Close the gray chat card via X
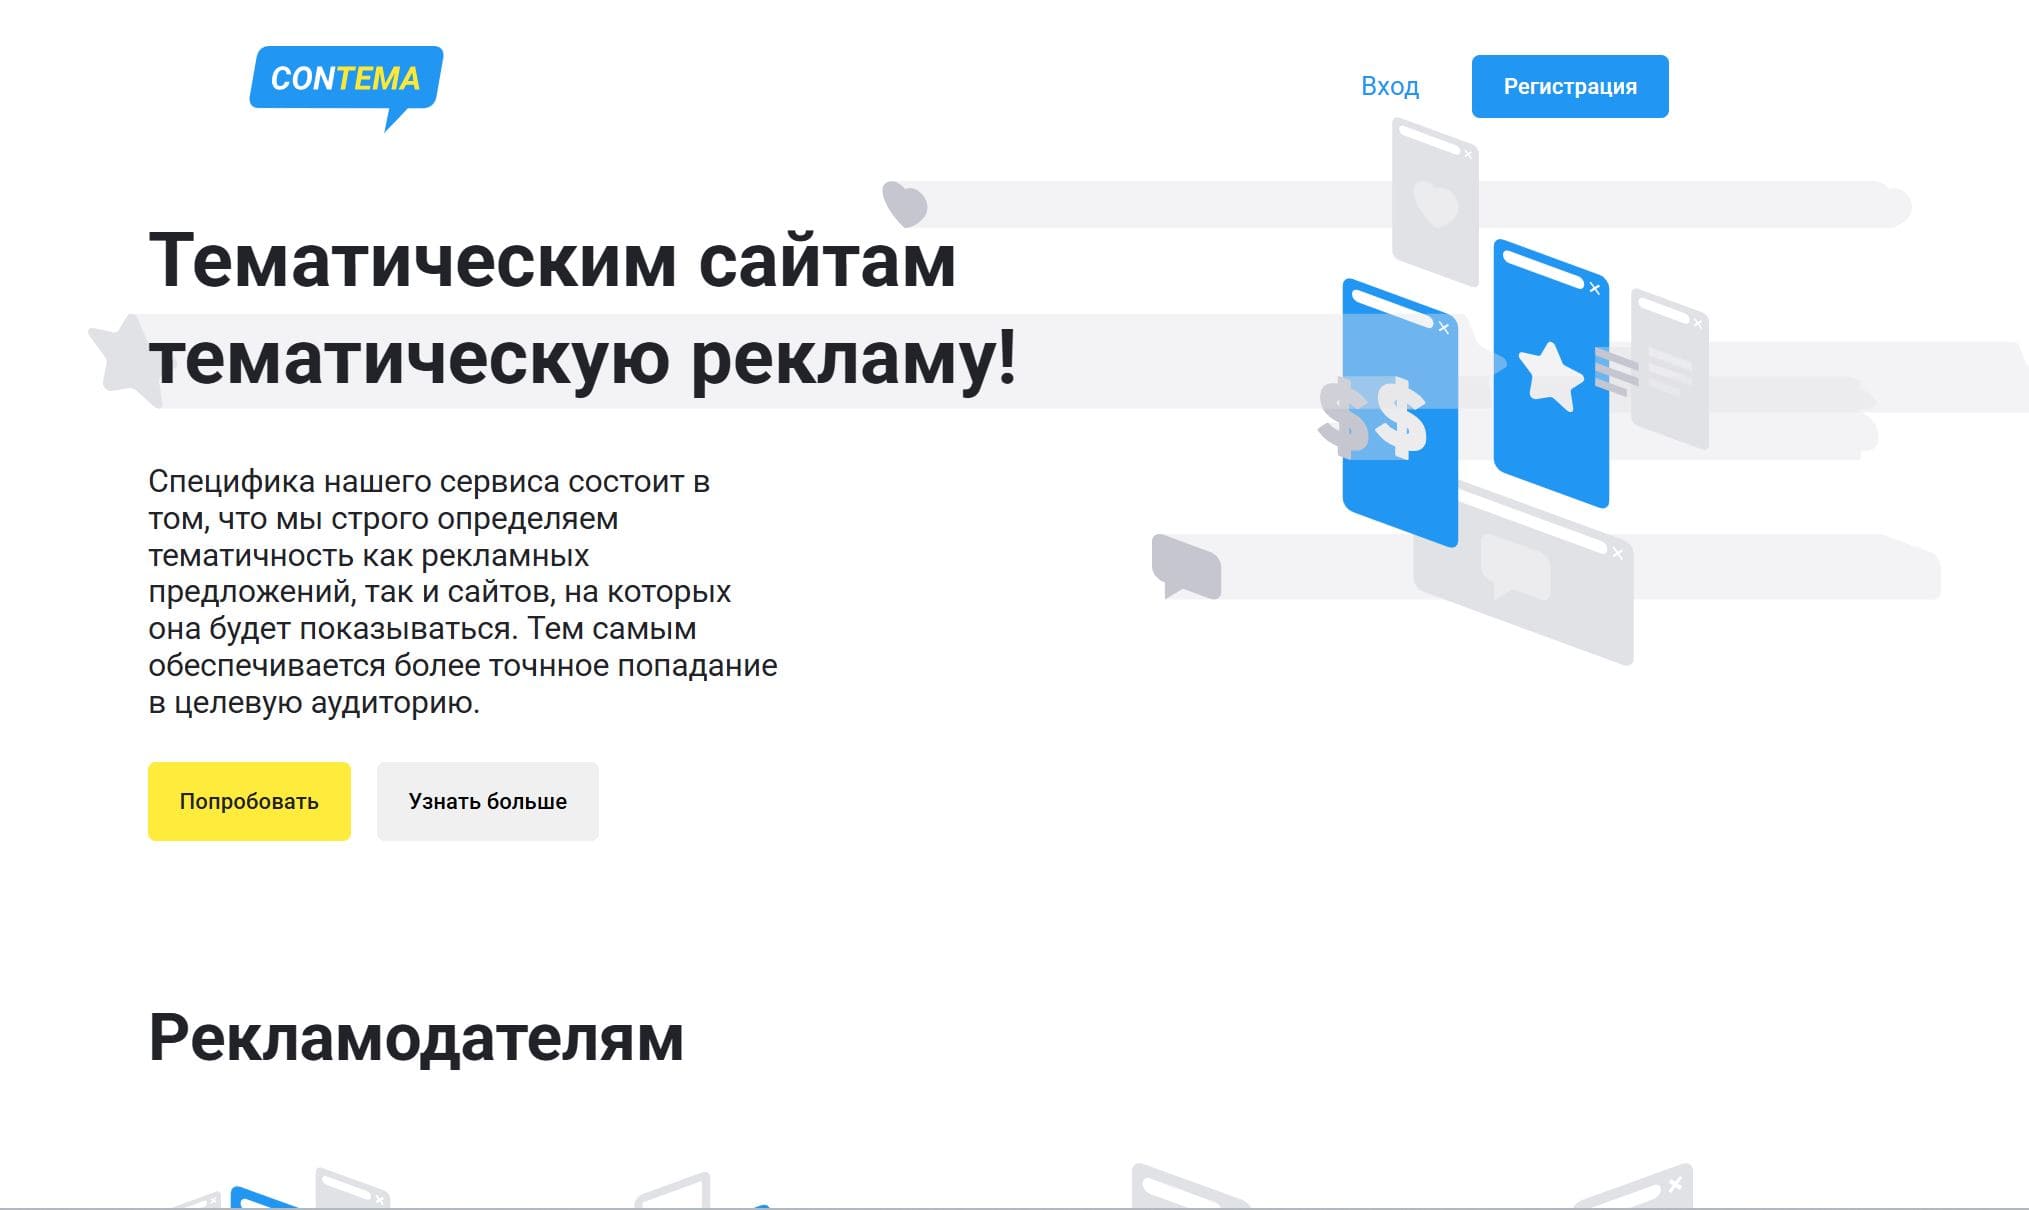Viewport: 2029px width, 1210px height. [x=1618, y=553]
